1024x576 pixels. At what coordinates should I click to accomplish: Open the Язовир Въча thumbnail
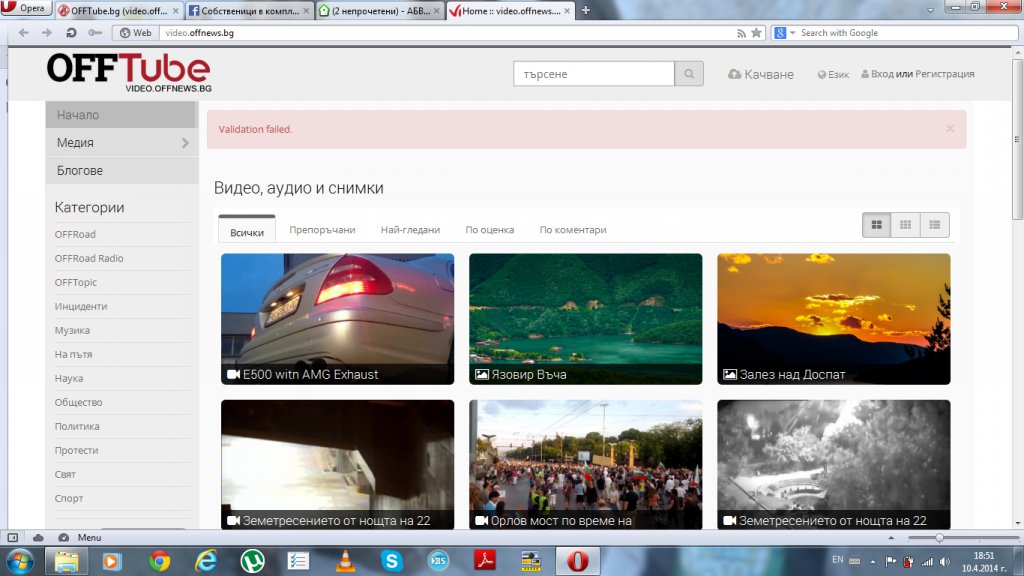[x=585, y=318]
